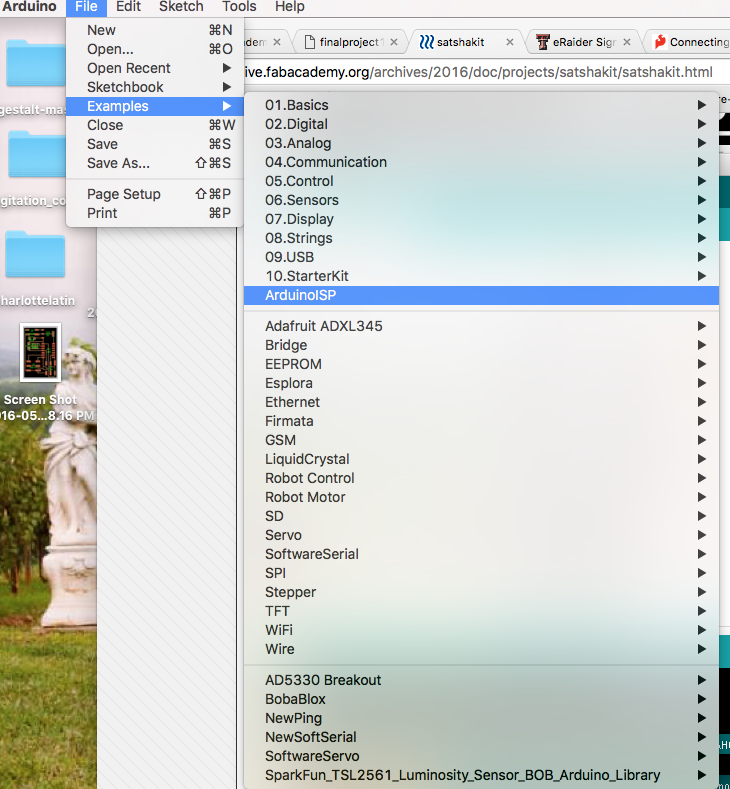Image resolution: width=730 pixels, height=789 pixels.
Task: Choose Page Setup from the File menu
Action: pyautogui.click(x=154, y=194)
